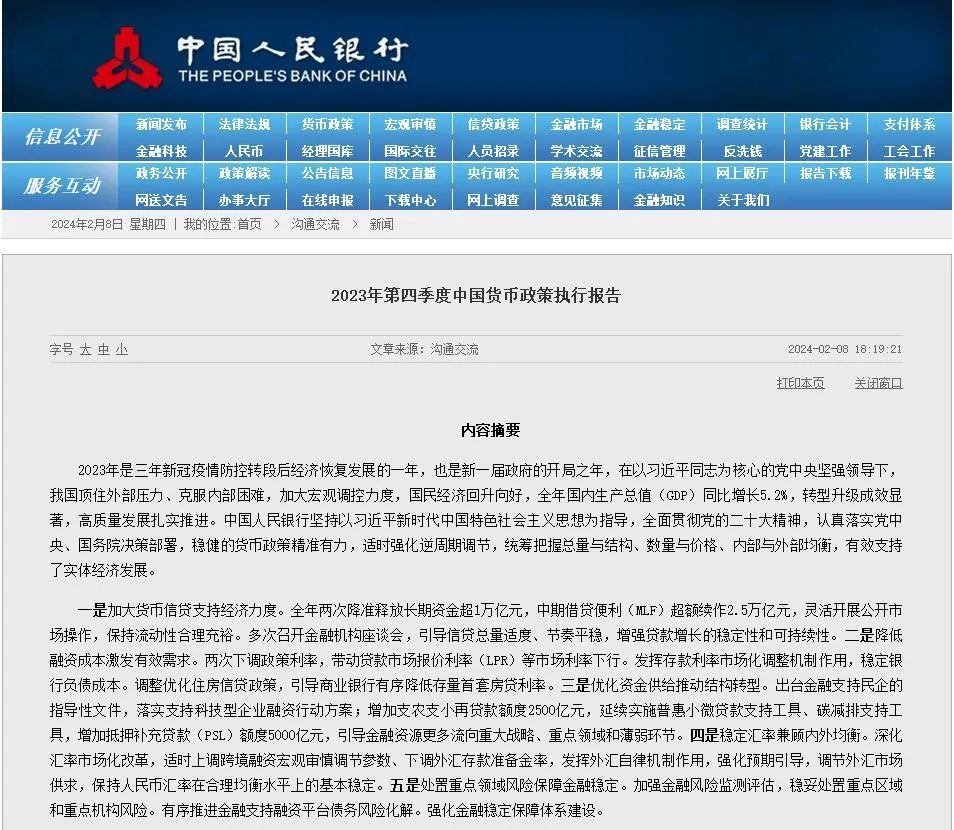Viewport: 954px width, 830px height.
Task: Go to 银行会计 section
Action: click(826, 124)
